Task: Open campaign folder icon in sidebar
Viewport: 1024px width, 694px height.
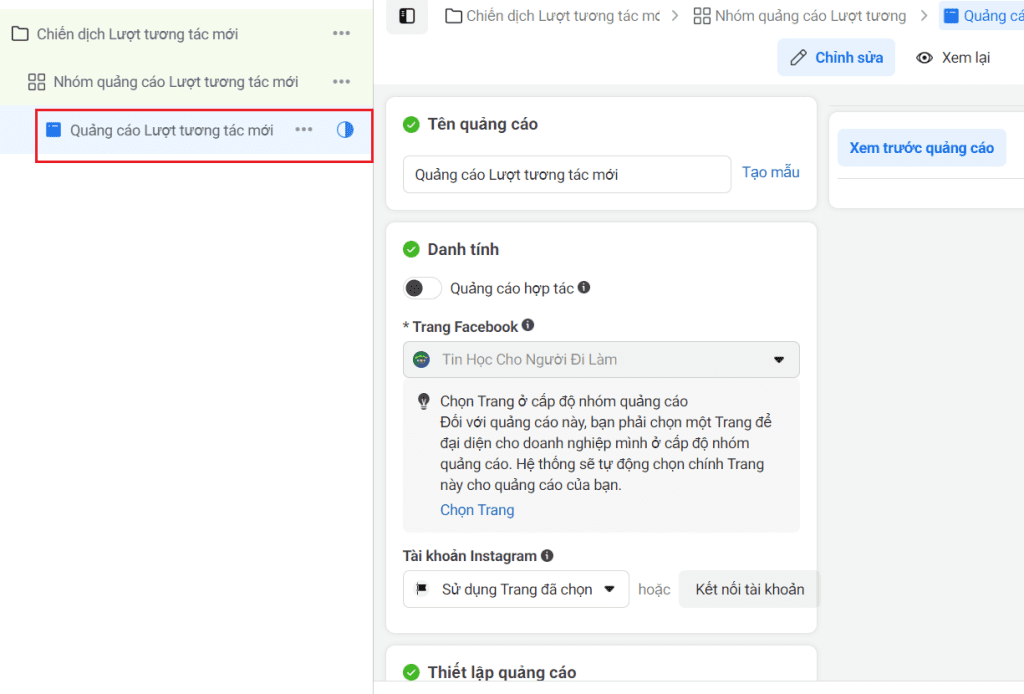Action: pos(20,34)
